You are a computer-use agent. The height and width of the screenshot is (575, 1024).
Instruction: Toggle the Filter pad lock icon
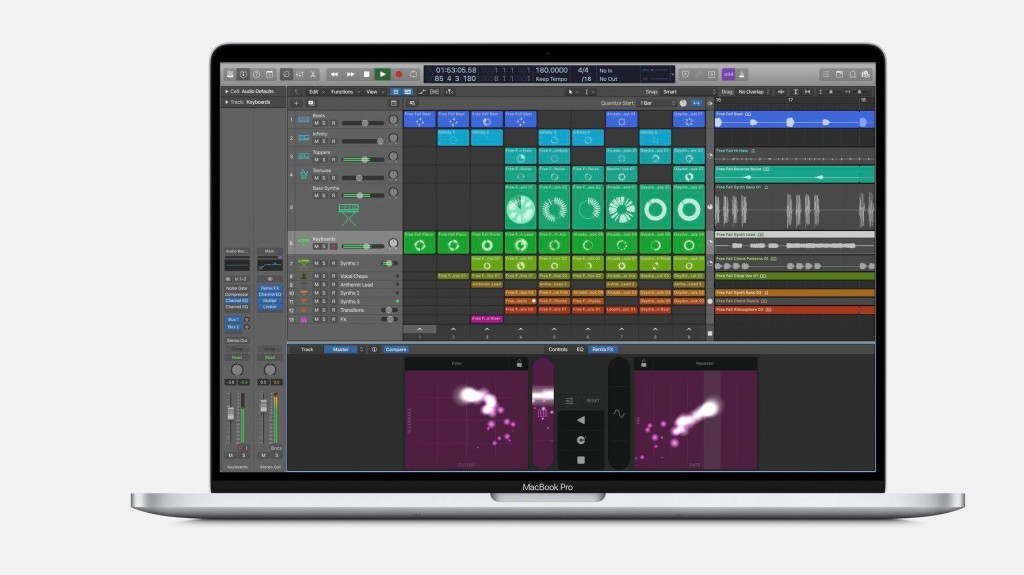point(519,364)
